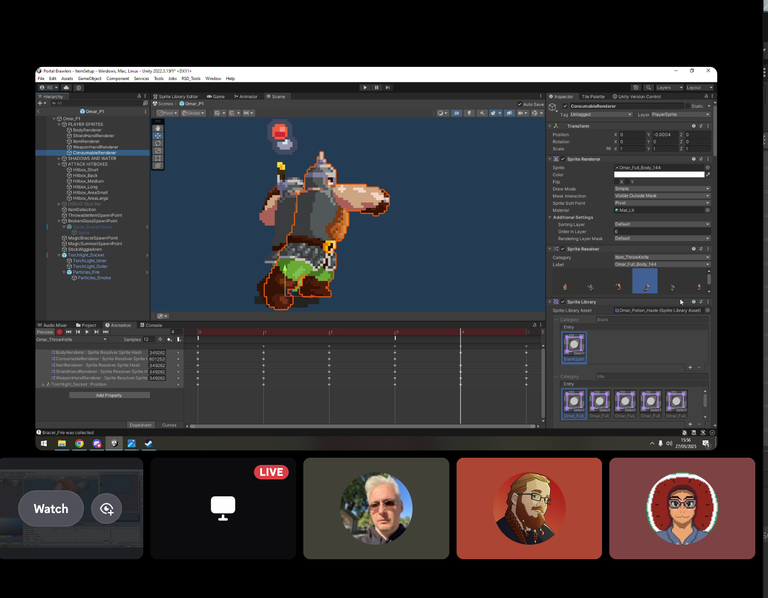Toggle scene audio button
Image resolution: width=768 pixels, height=598 pixels.
point(482,113)
